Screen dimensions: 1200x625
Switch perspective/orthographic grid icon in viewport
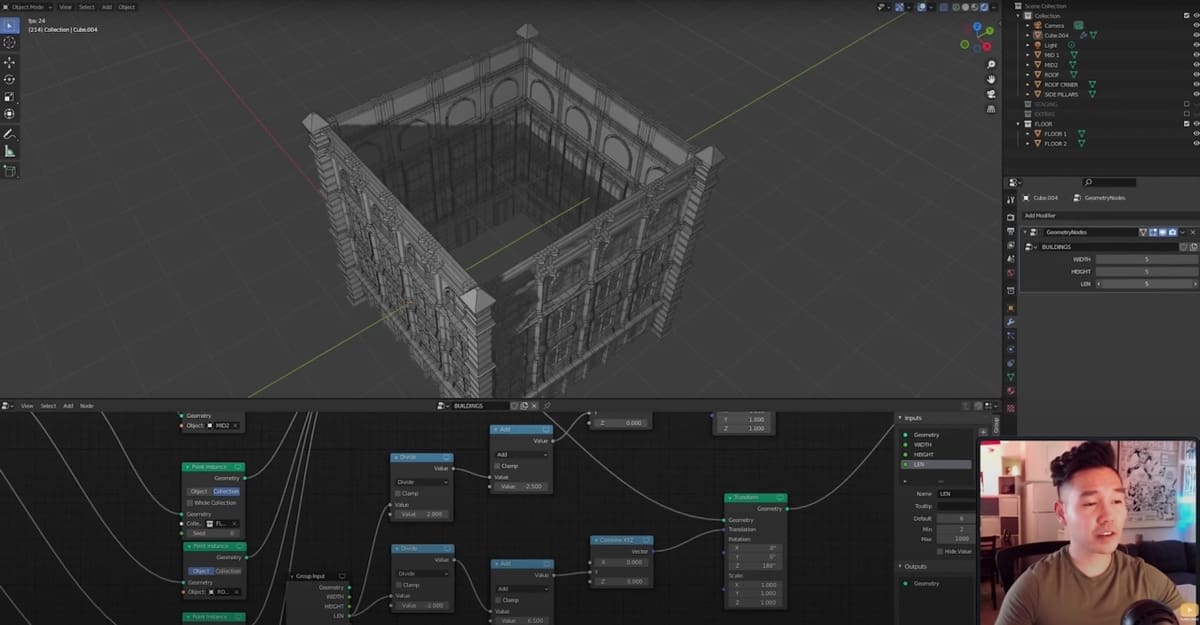[x=991, y=108]
